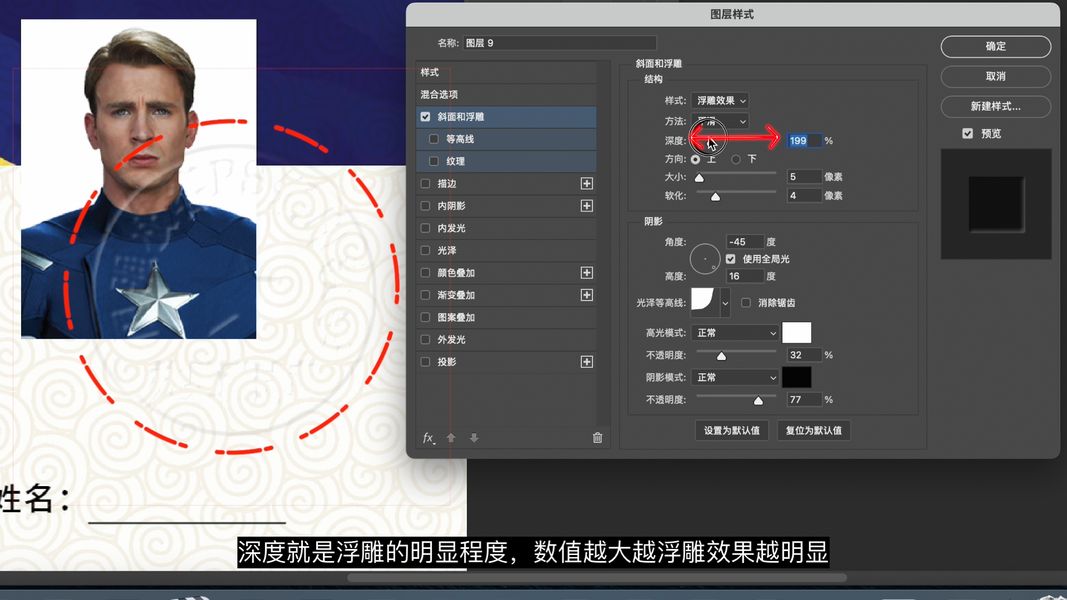Click the move effect down arrow
Screen dimensions: 1067x600
pyautogui.click(x=474, y=438)
